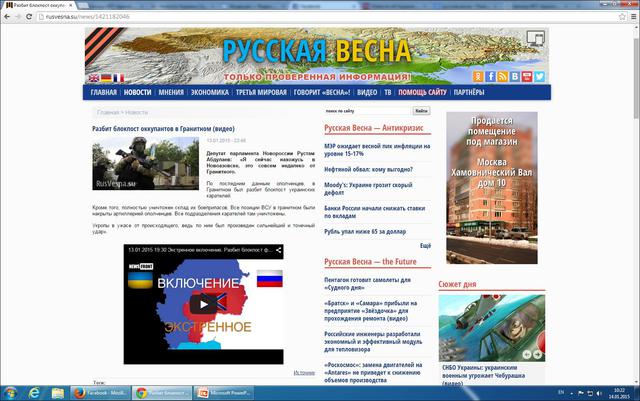Image resolution: width=640 pixels, height=401 pixels.
Task: Open File Explorer from the taskbar
Action: pyautogui.click(x=58, y=393)
